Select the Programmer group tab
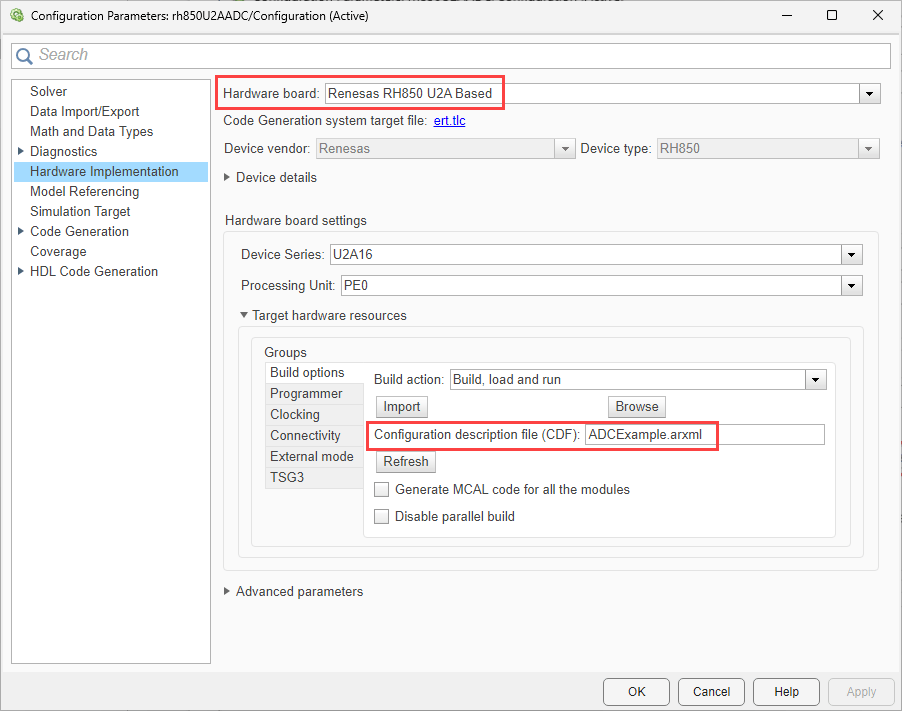The image size is (902, 711). point(306,394)
